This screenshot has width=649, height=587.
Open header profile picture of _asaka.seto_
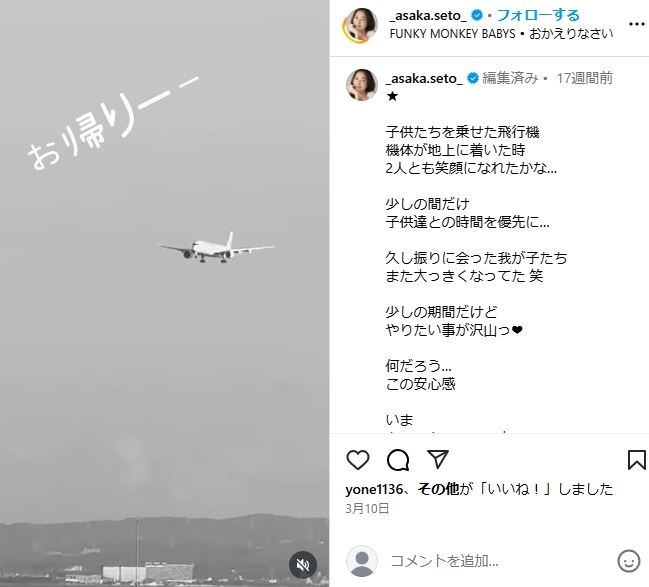coord(361,25)
